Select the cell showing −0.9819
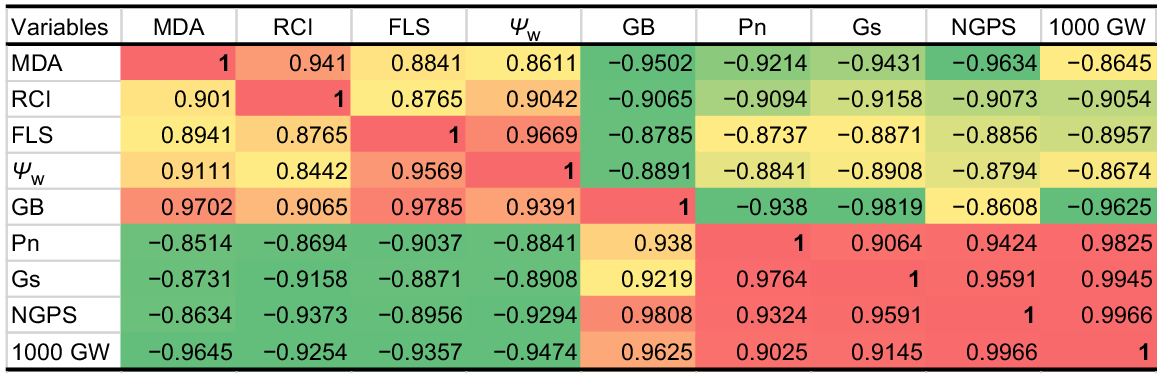 tap(869, 208)
